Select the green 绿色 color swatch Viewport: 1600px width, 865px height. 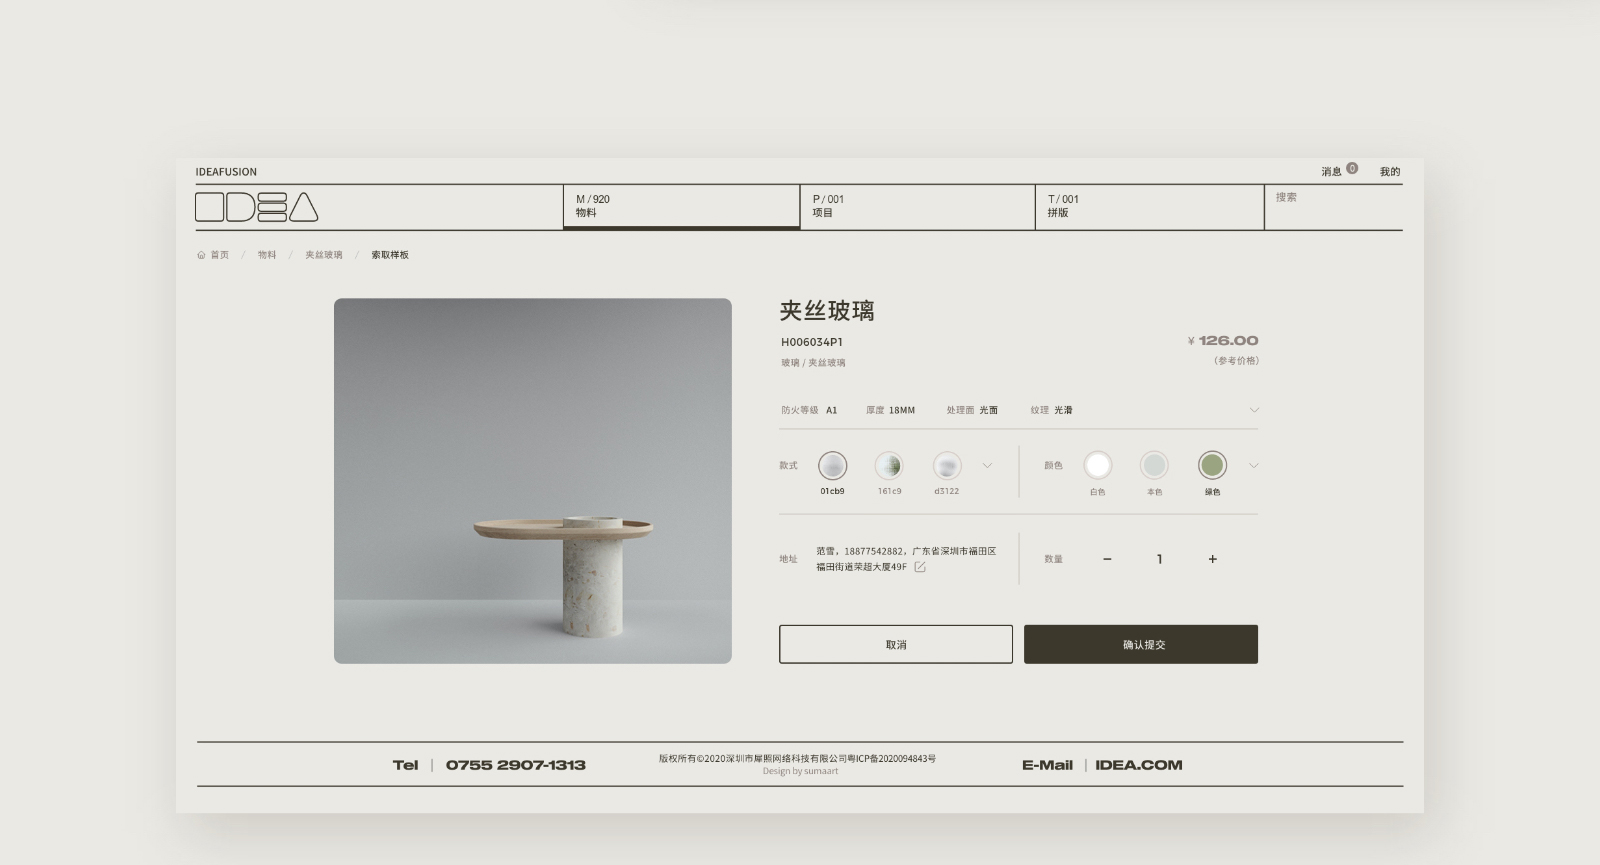(1212, 465)
